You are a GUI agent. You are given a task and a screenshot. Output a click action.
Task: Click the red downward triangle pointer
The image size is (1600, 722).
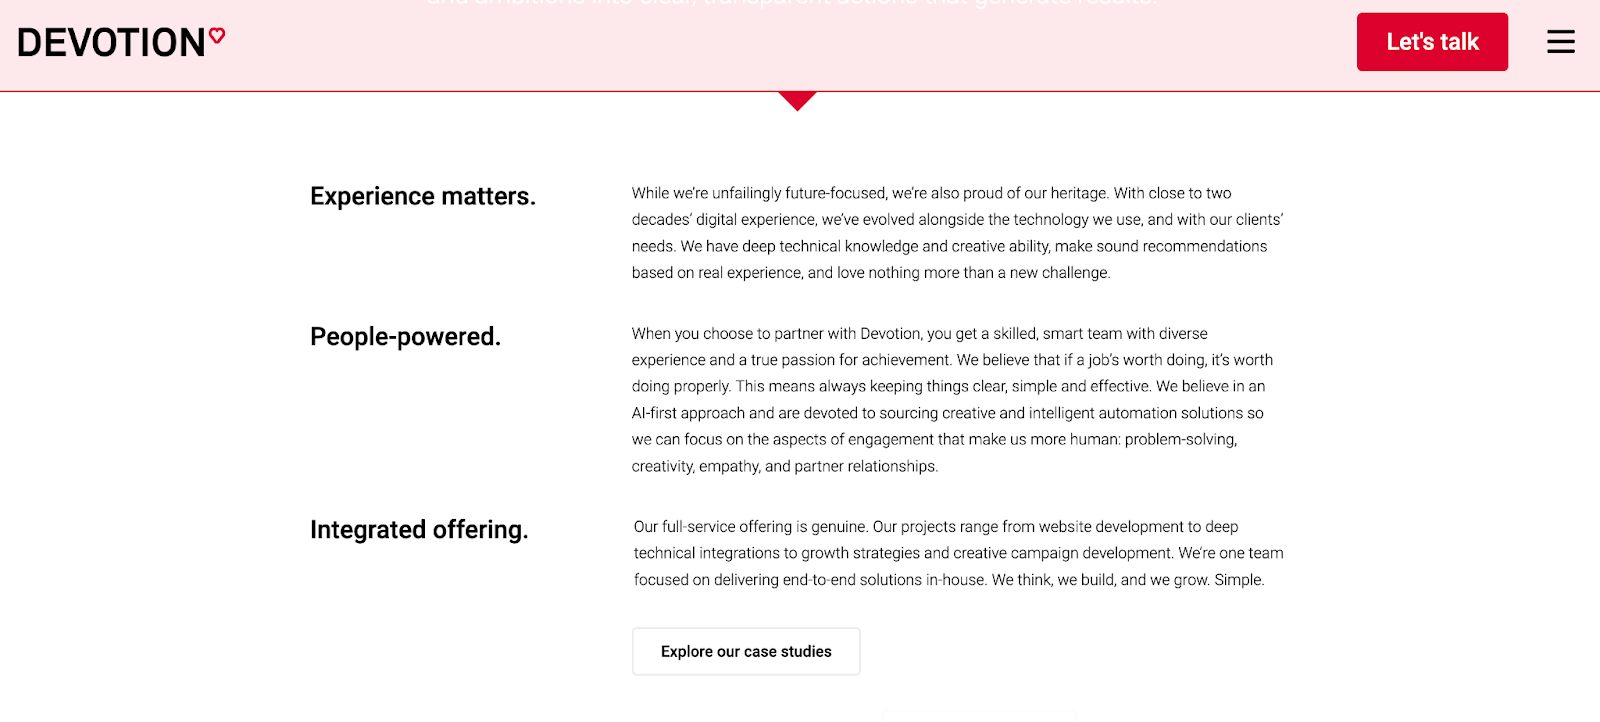pos(797,100)
